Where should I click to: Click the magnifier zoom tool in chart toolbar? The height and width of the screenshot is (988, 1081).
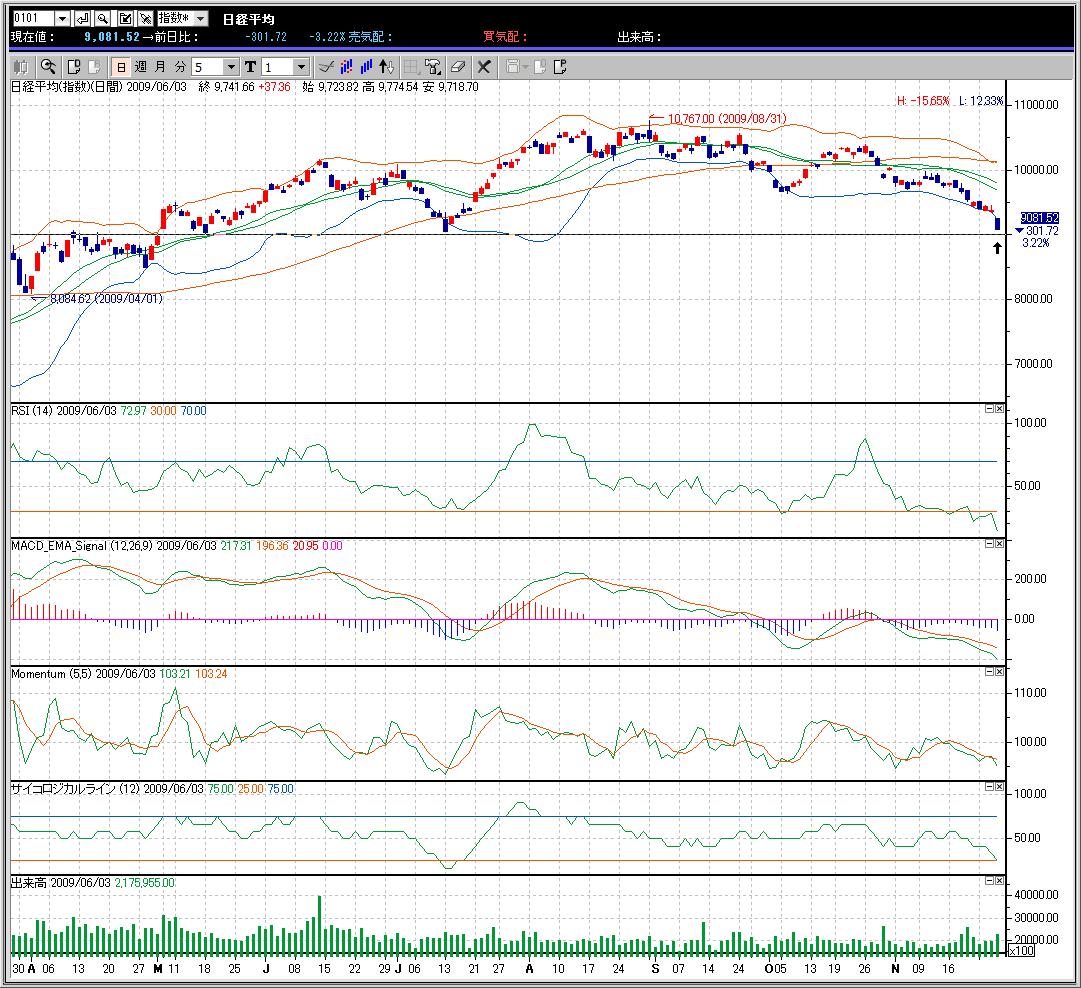(x=47, y=67)
